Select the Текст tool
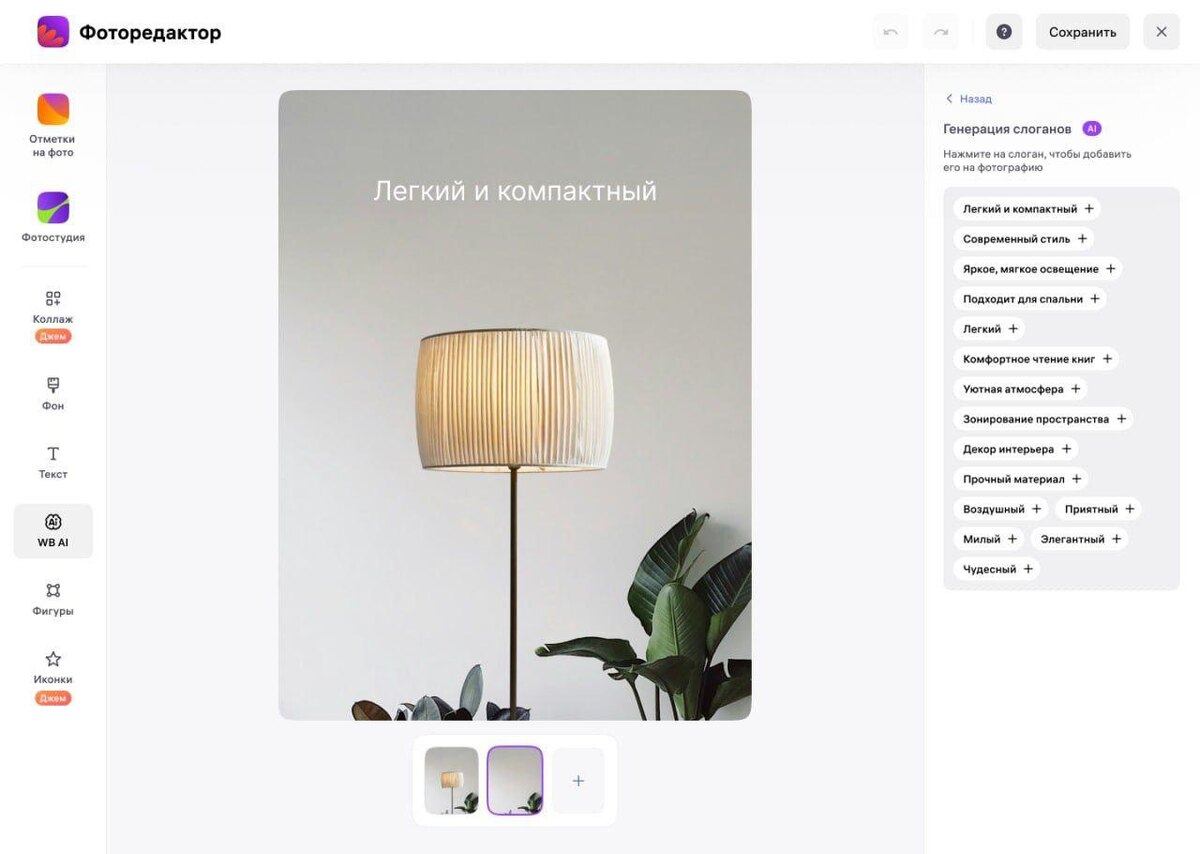1200x854 pixels. 53,462
